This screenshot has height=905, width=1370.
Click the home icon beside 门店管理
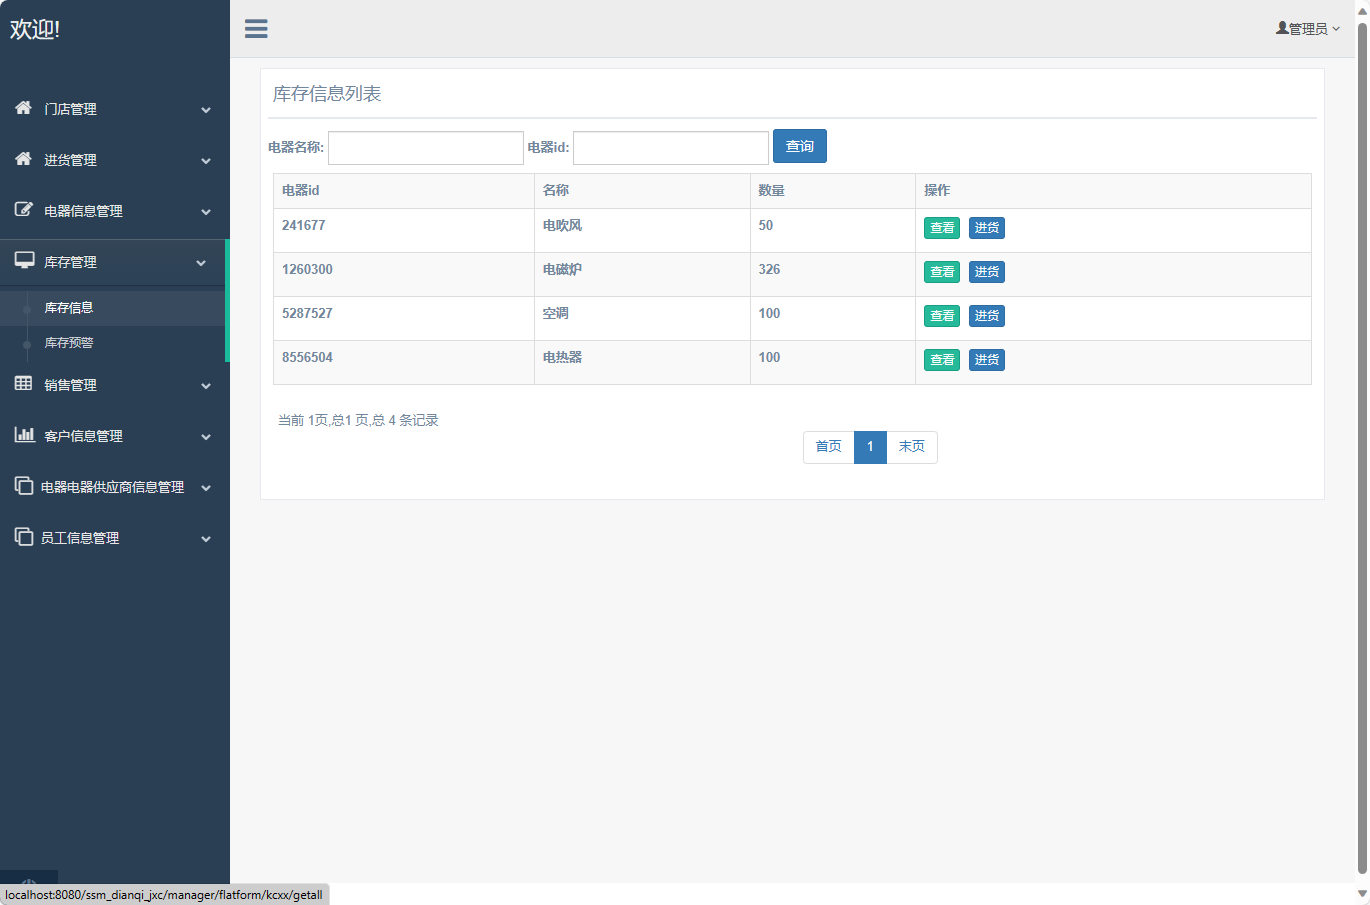click(23, 108)
